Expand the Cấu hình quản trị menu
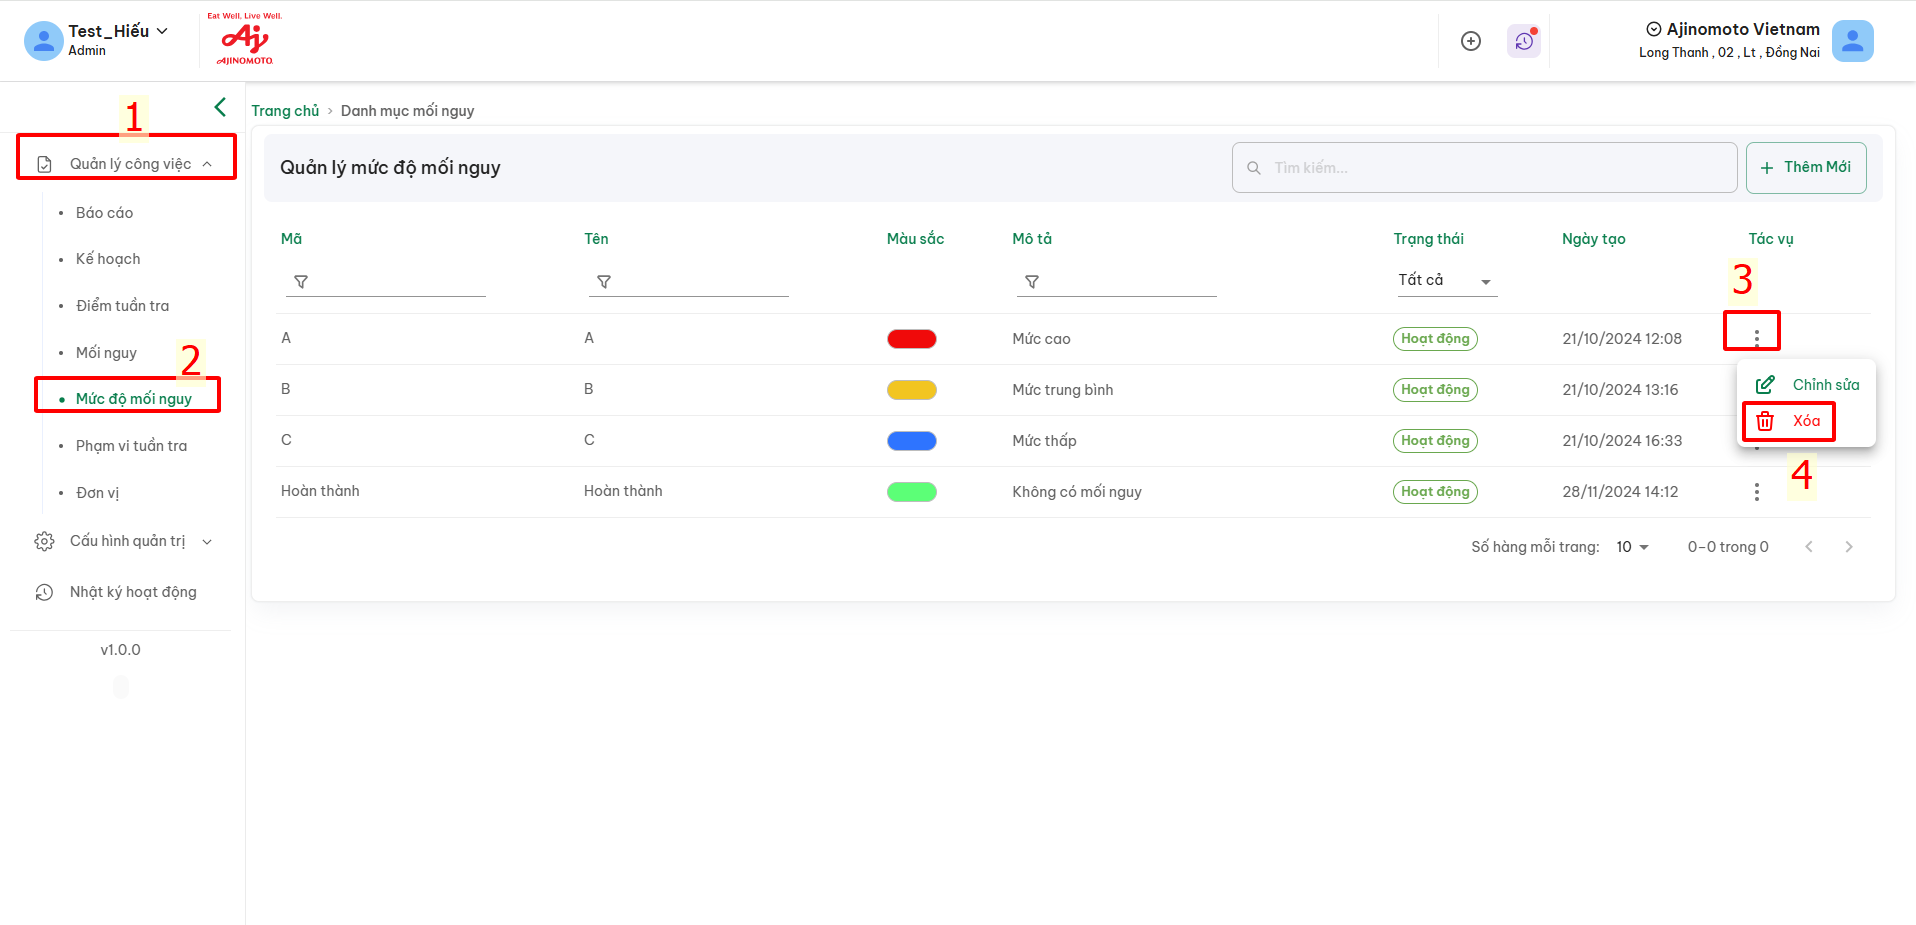Viewport: 1916px width, 925px height. click(207, 542)
